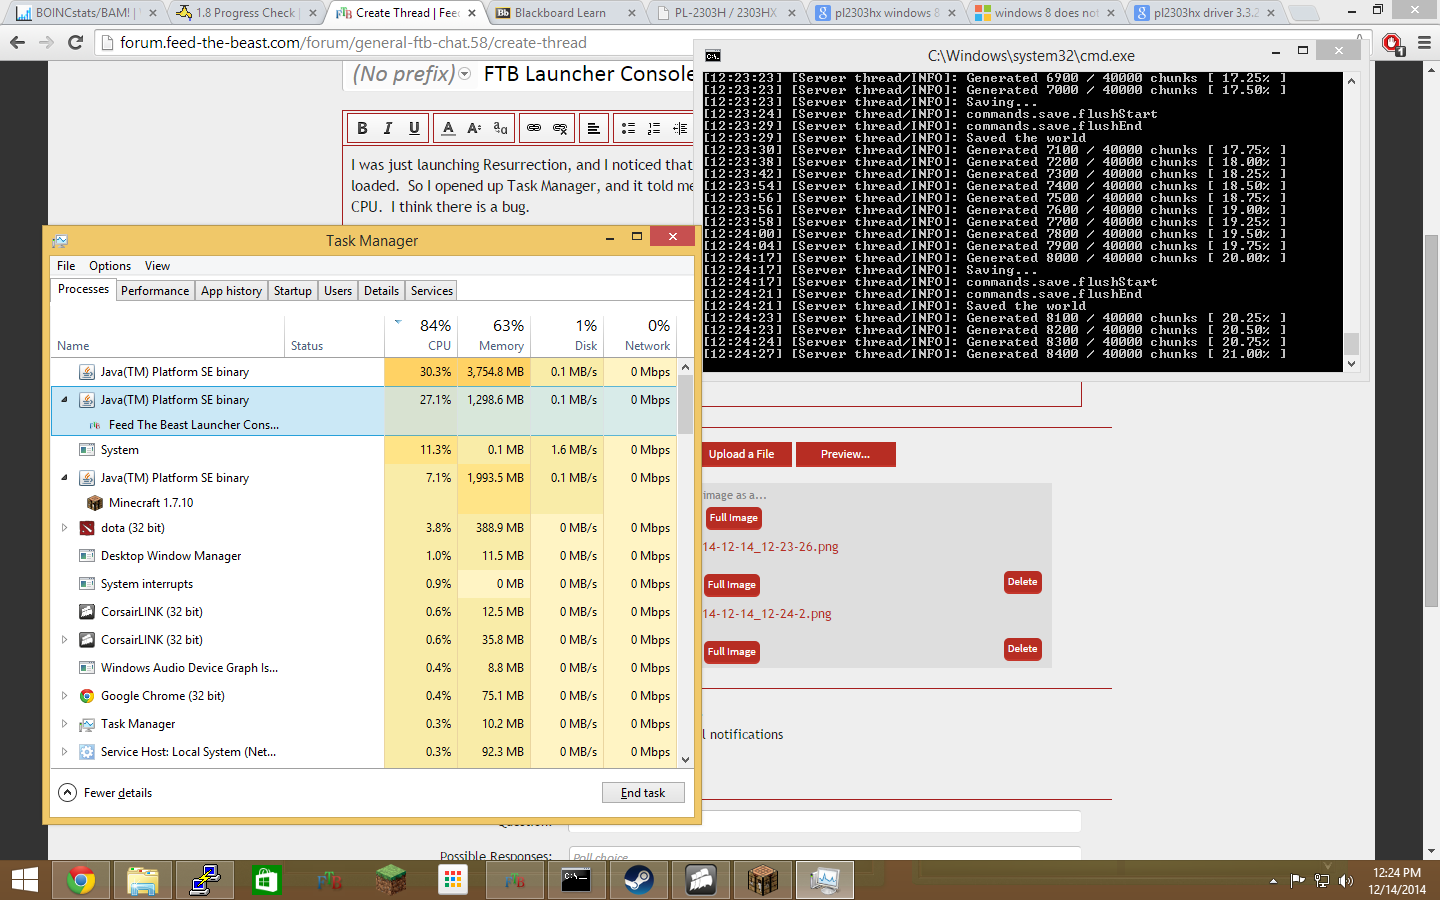This screenshot has width=1440, height=900.
Task: Click the scroll down arrow in cmd.exe window
Action: tap(1351, 364)
